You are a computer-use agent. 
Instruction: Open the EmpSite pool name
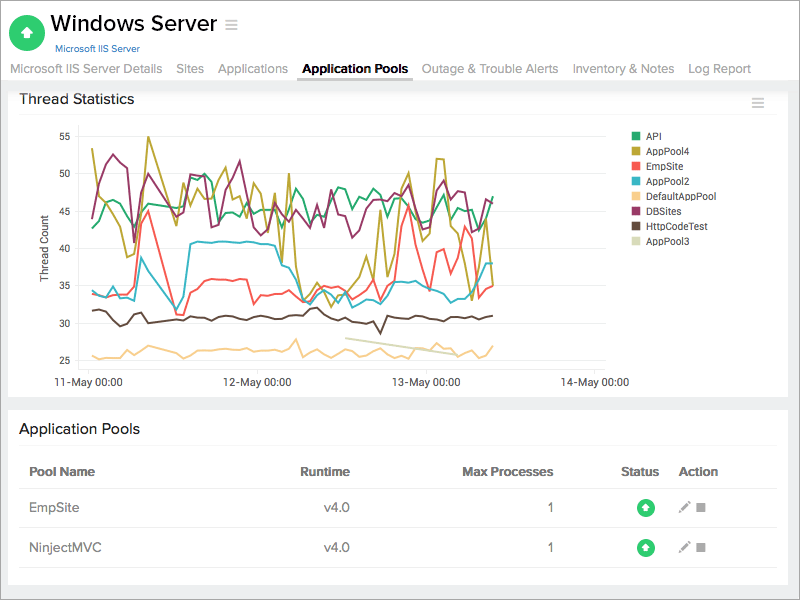tap(54, 508)
